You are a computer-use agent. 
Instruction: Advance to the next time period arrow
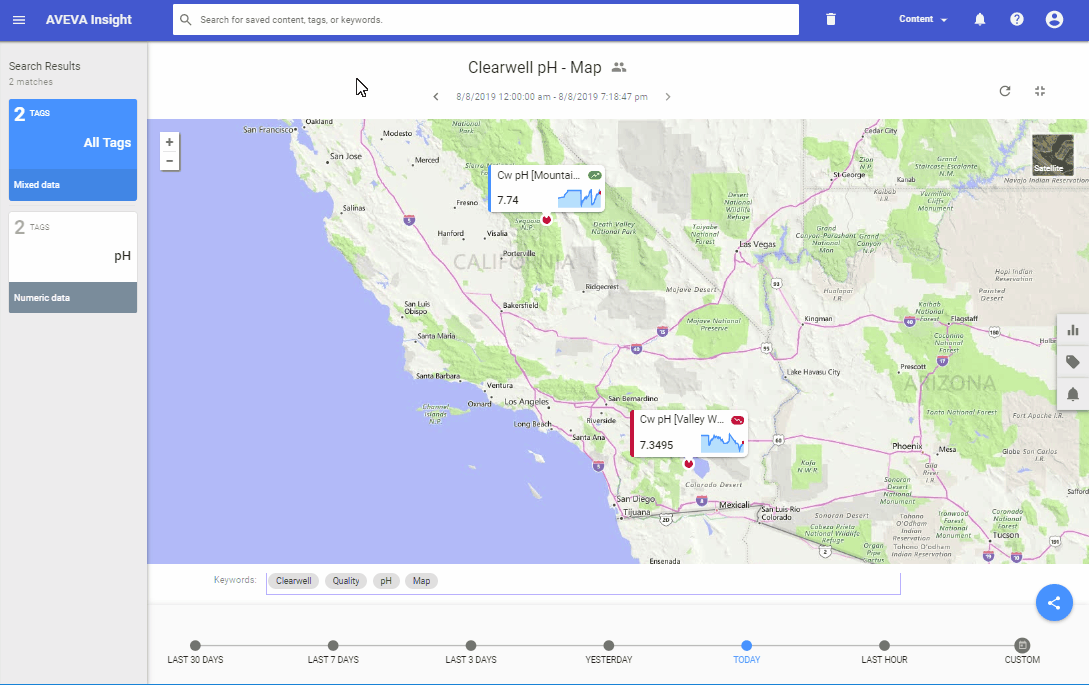click(x=668, y=97)
